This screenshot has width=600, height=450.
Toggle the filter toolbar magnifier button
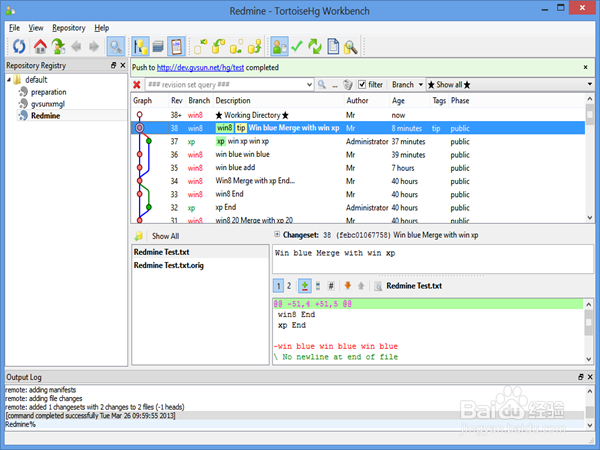click(x=116, y=47)
